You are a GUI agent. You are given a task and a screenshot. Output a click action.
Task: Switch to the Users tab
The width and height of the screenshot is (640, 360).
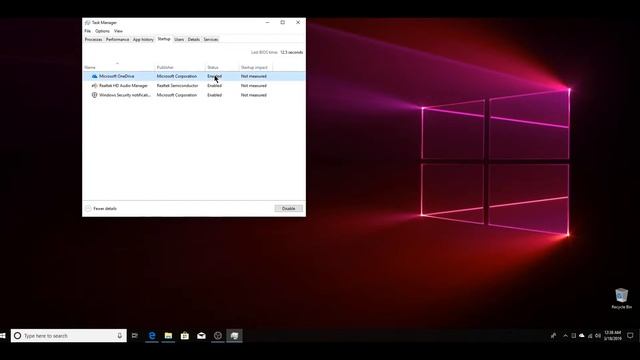[179, 40]
